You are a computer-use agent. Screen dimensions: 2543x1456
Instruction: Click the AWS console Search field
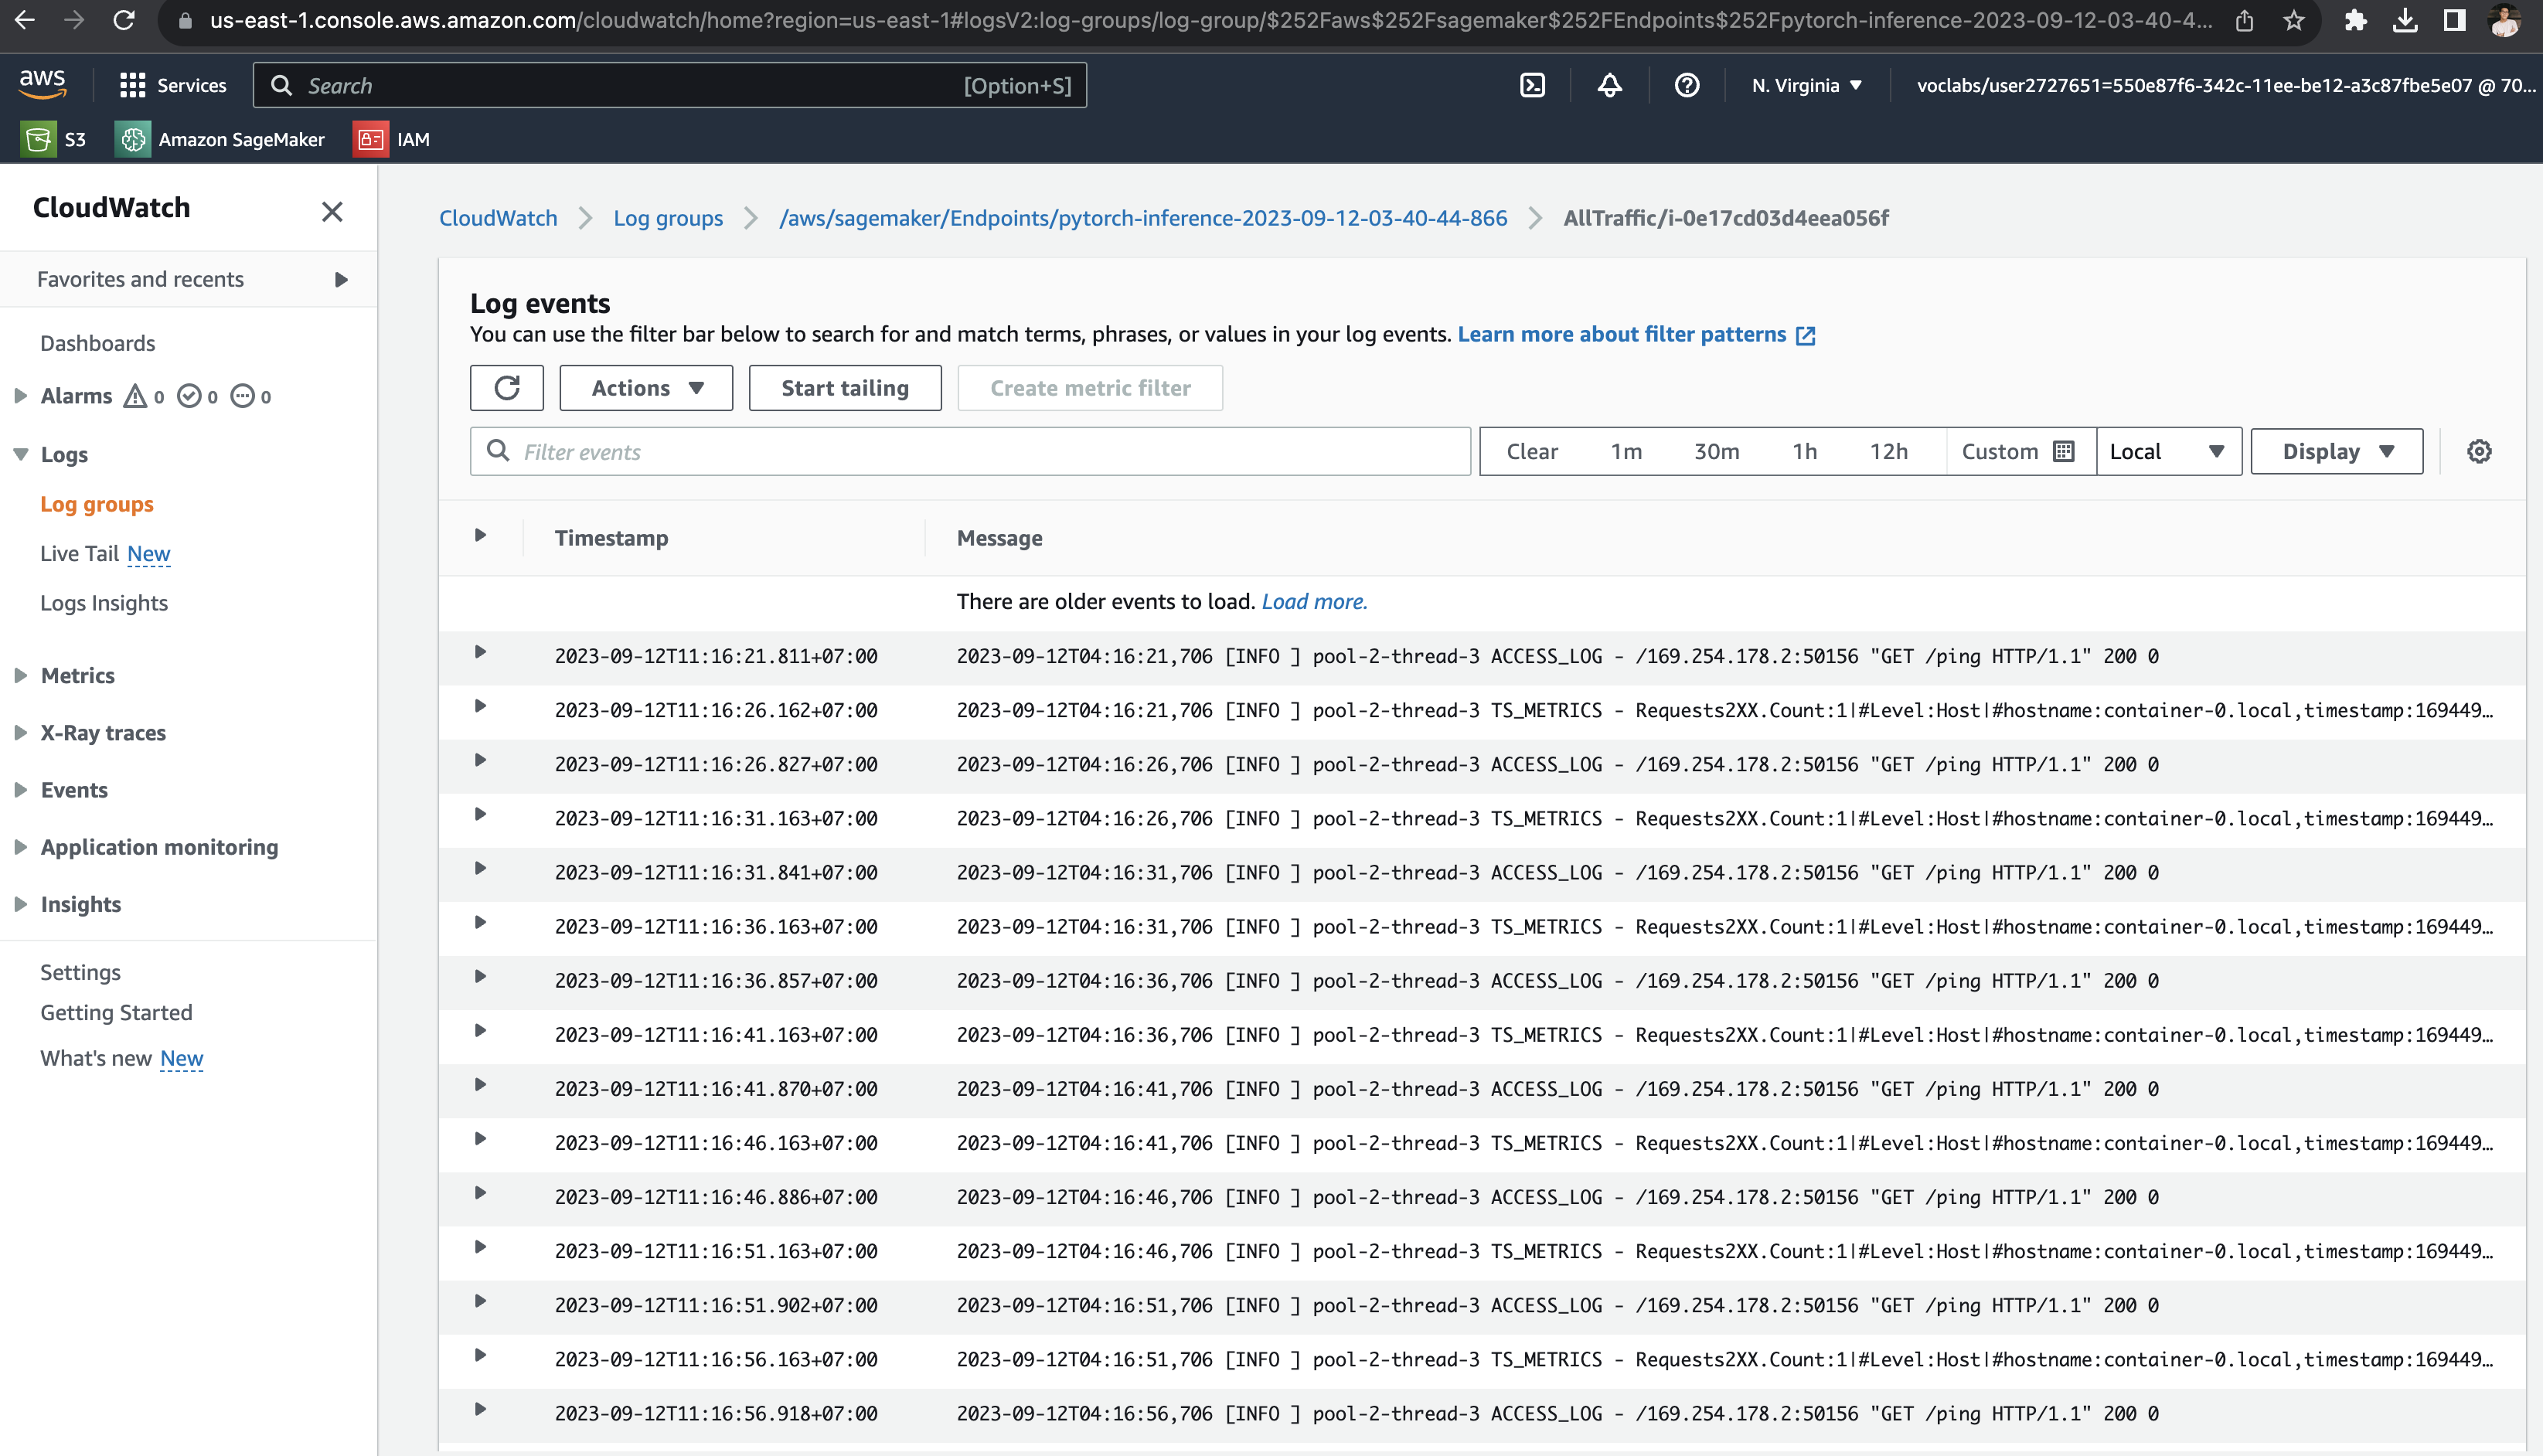tap(669, 85)
